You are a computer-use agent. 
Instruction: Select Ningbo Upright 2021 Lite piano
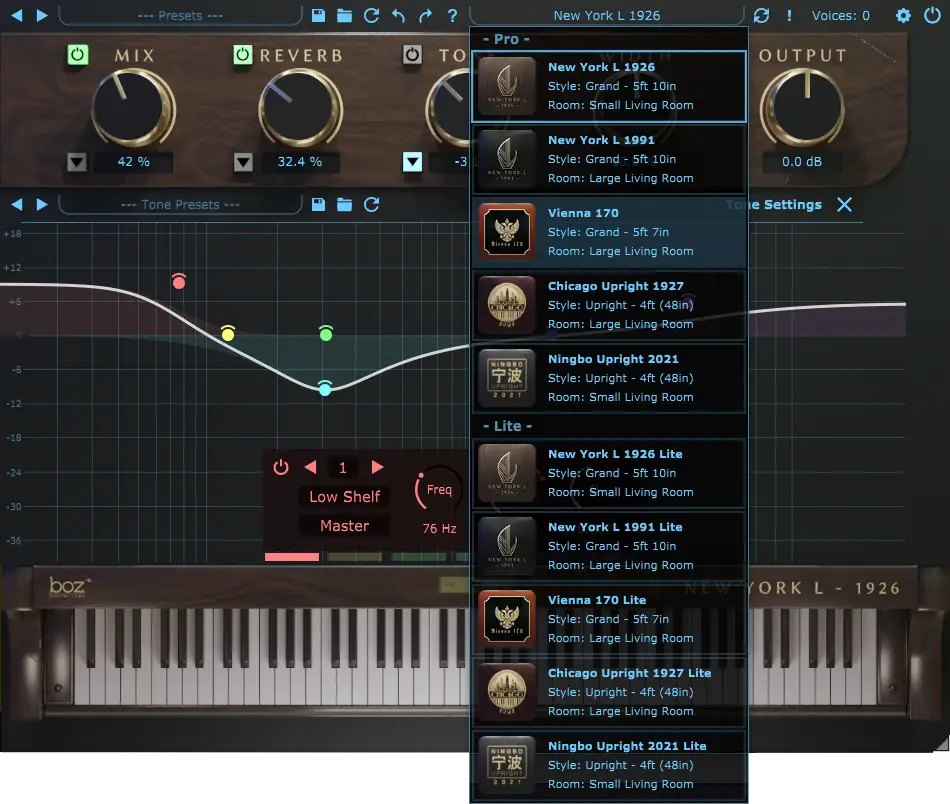tap(609, 765)
